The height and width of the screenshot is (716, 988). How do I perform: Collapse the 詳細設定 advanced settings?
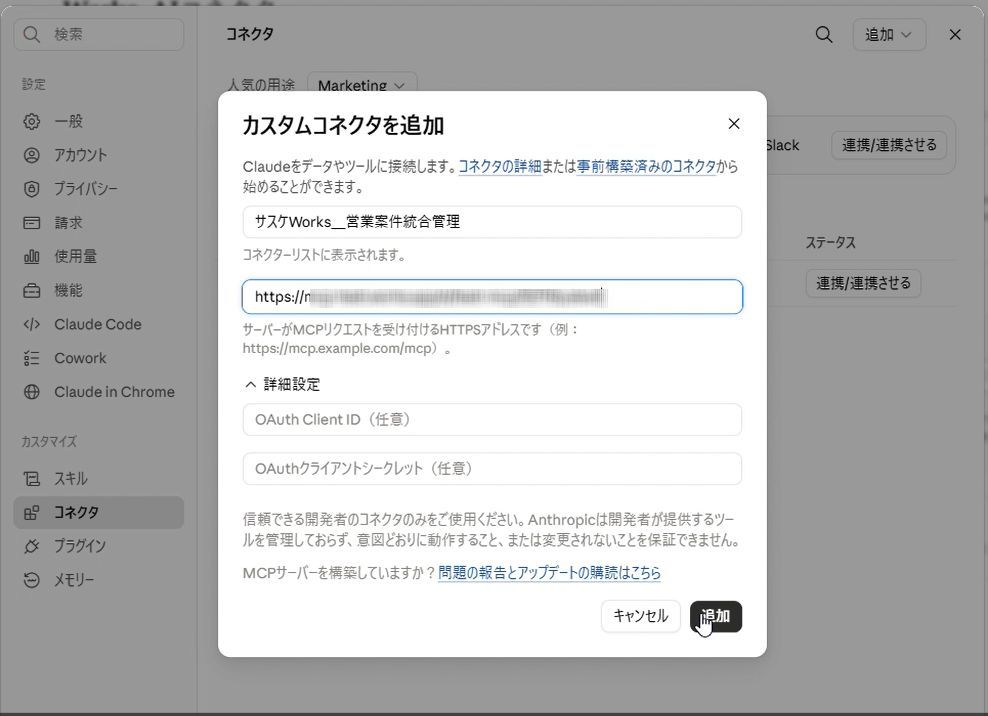(282, 384)
